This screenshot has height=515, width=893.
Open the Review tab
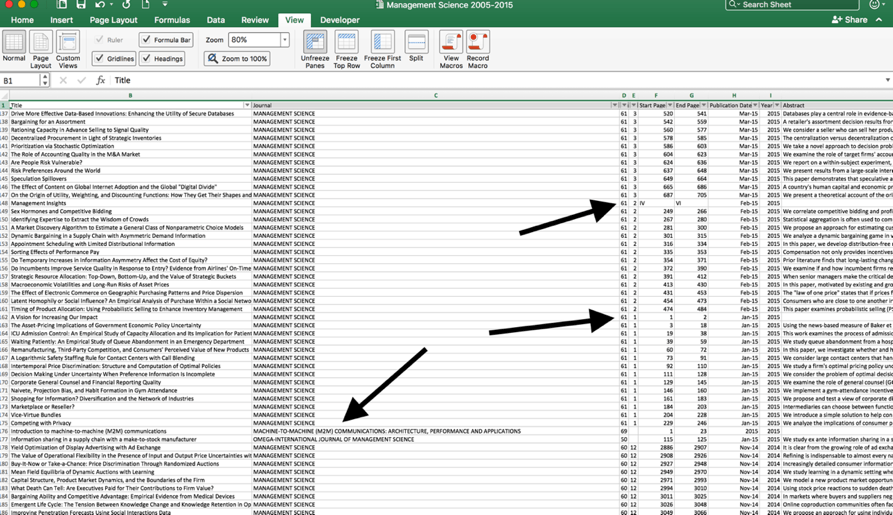(x=255, y=20)
